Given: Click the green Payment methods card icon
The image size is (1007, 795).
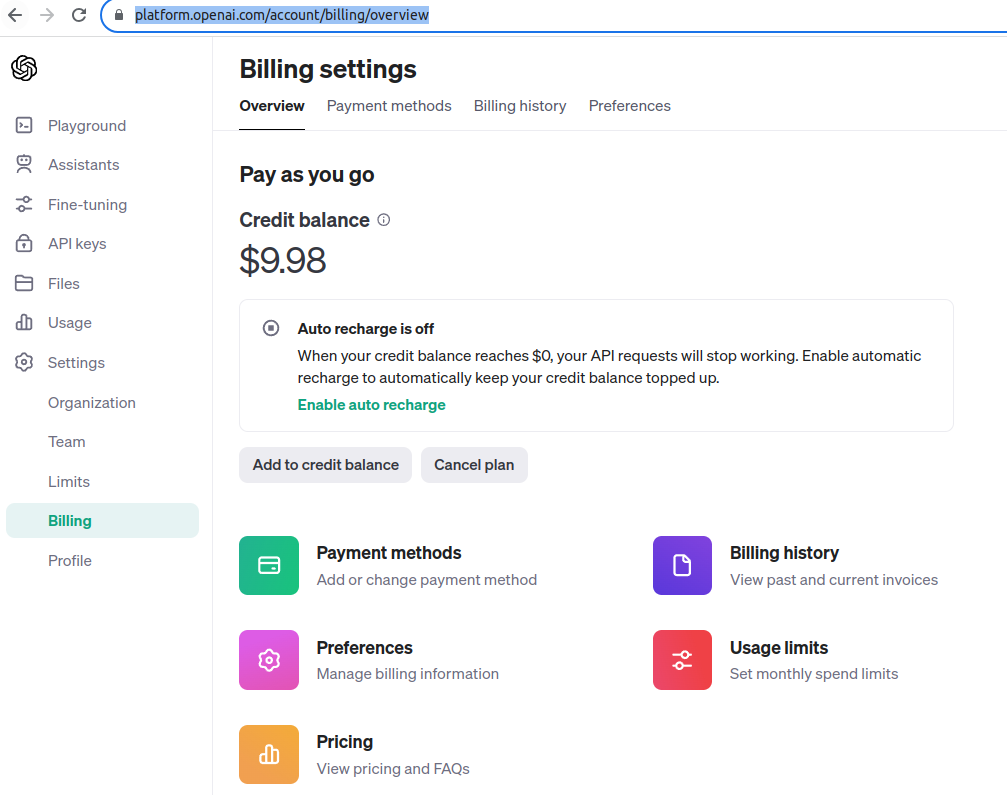Looking at the screenshot, I should pos(269,565).
